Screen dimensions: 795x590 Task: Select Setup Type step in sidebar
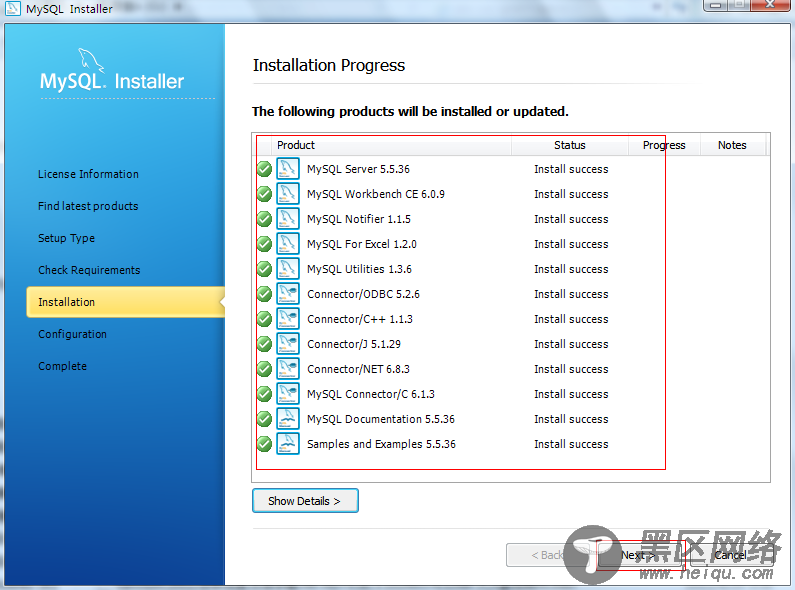click(x=66, y=238)
